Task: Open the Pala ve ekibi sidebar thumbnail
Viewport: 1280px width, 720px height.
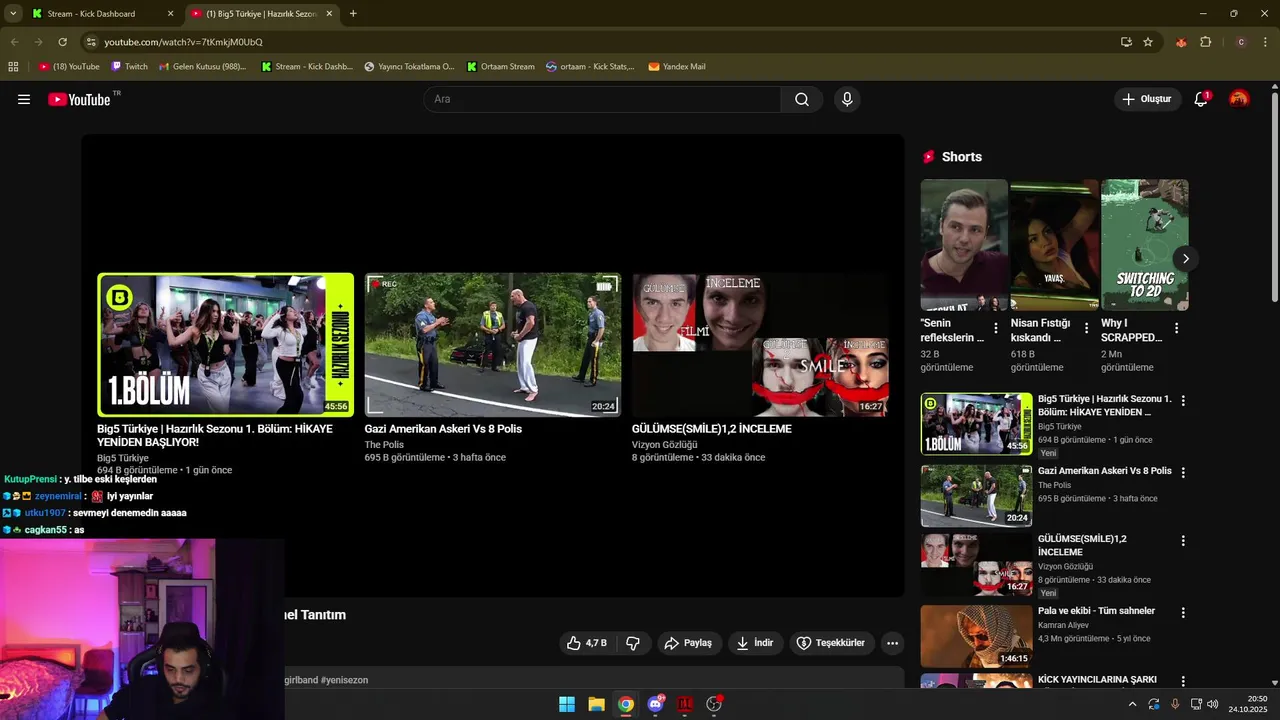Action: (976, 636)
